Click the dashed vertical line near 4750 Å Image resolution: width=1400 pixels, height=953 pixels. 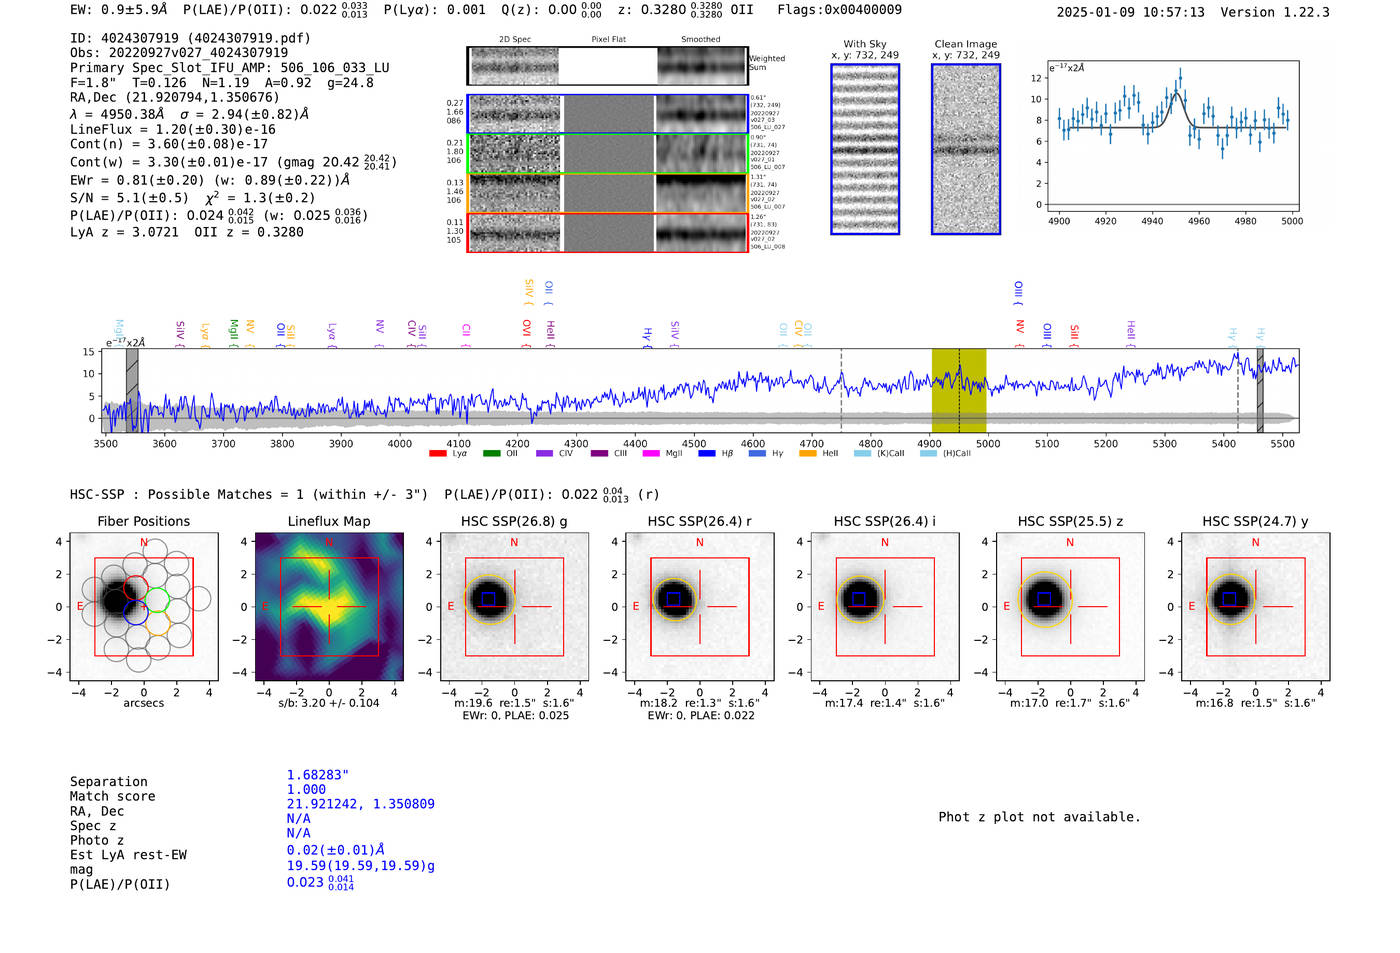click(841, 390)
